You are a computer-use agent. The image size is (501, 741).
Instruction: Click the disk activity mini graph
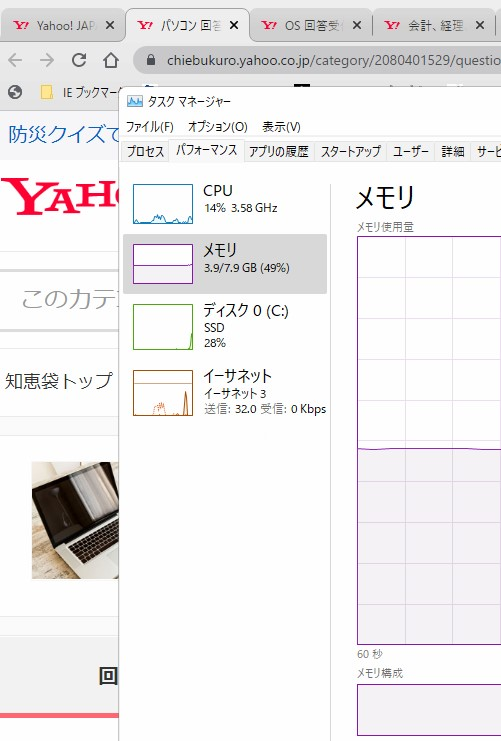[x=163, y=327]
